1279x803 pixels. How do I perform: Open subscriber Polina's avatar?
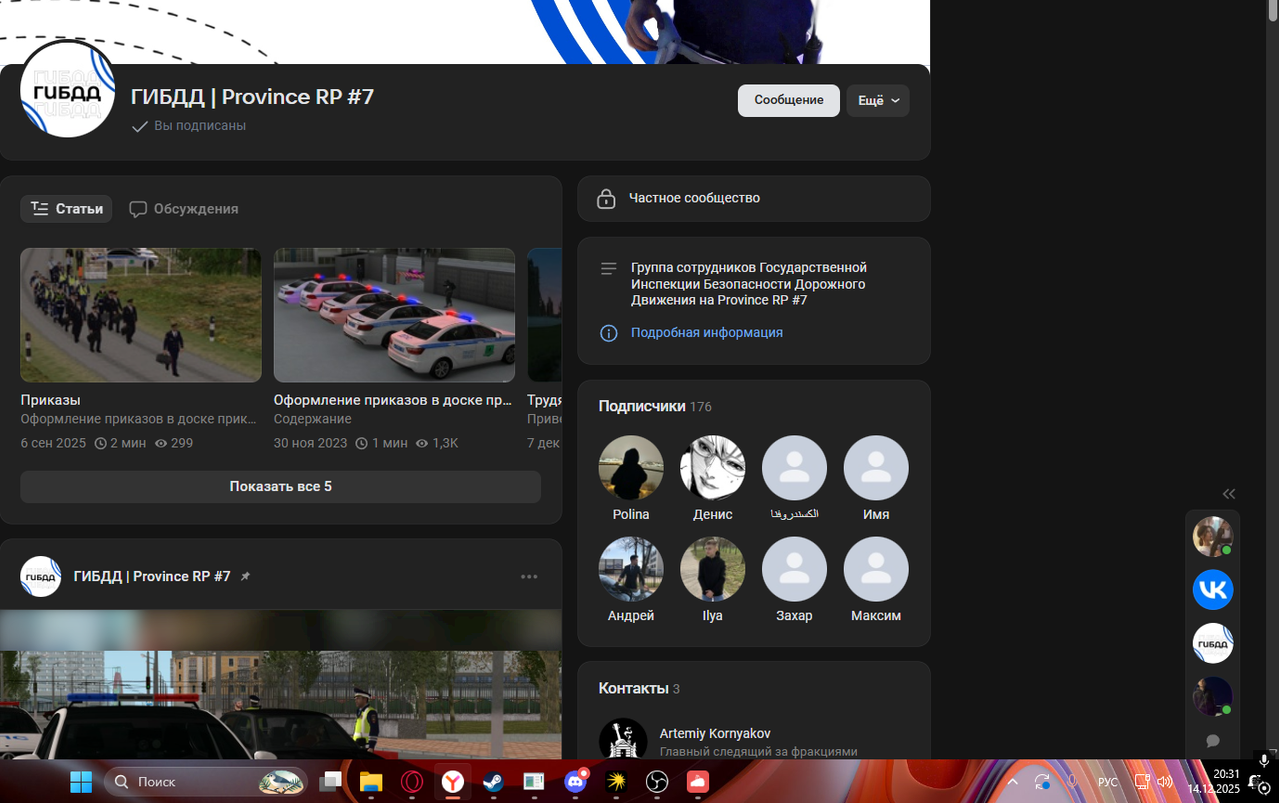point(631,468)
